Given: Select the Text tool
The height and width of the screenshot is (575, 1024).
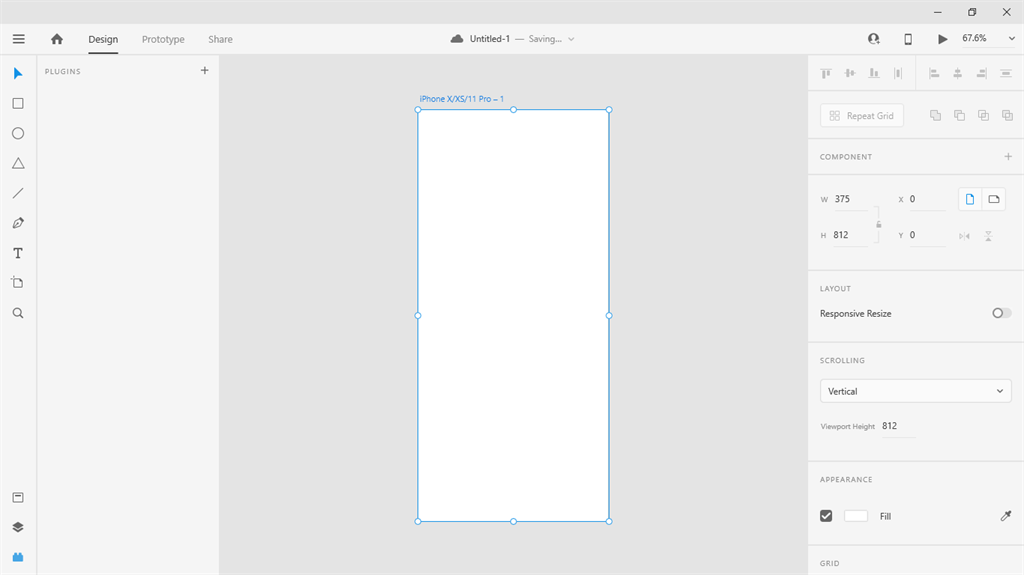Looking at the screenshot, I should tap(18, 253).
